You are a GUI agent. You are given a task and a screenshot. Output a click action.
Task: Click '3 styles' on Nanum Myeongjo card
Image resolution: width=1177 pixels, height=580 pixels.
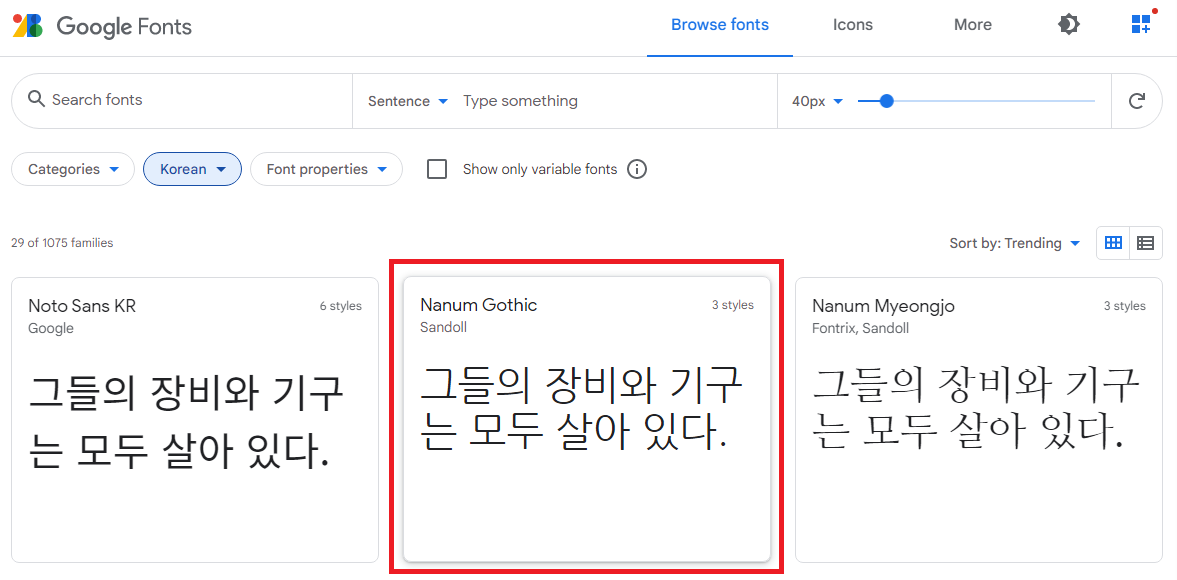tap(1124, 306)
